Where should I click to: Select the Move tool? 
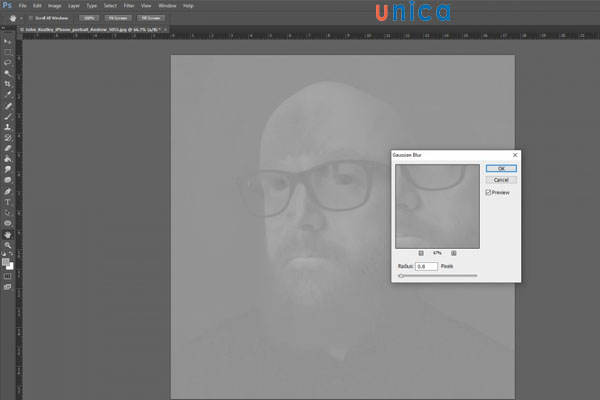point(8,40)
